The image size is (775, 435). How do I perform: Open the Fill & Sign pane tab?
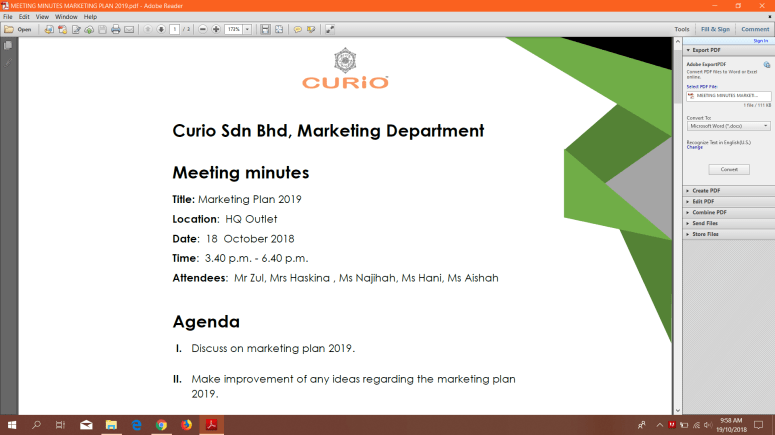click(715, 30)
